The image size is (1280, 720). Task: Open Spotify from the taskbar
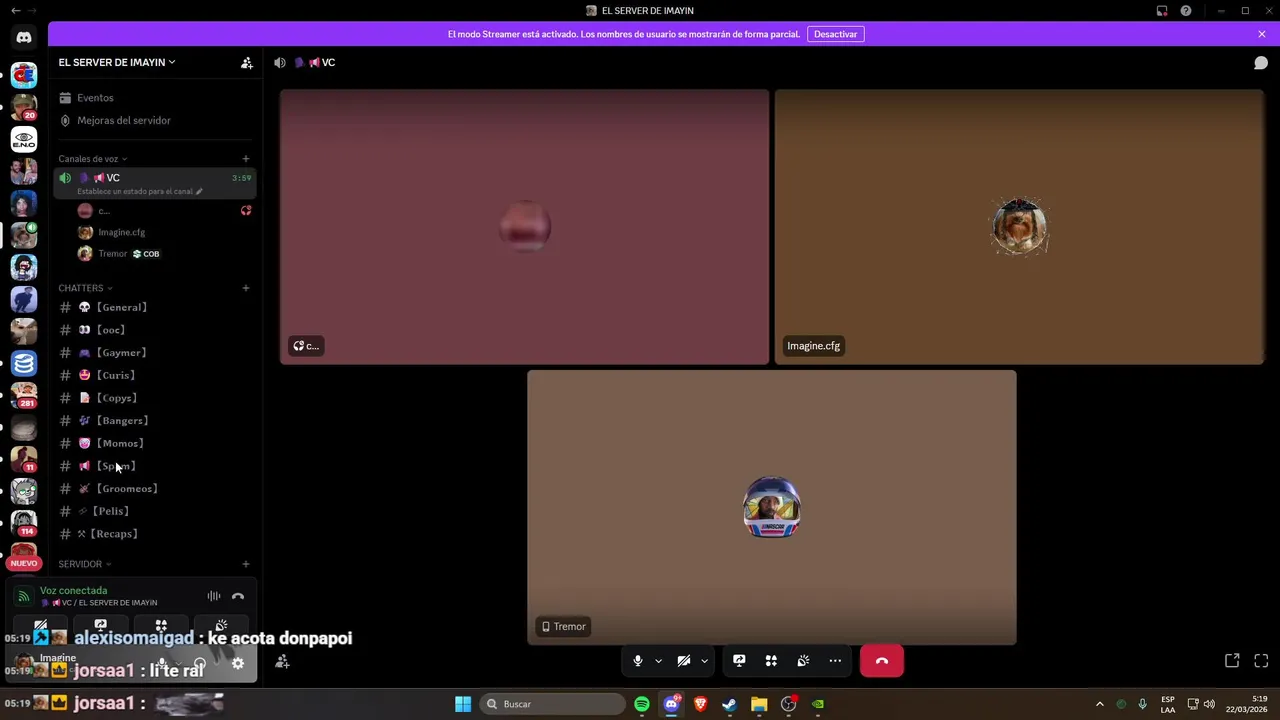(642, 704)
